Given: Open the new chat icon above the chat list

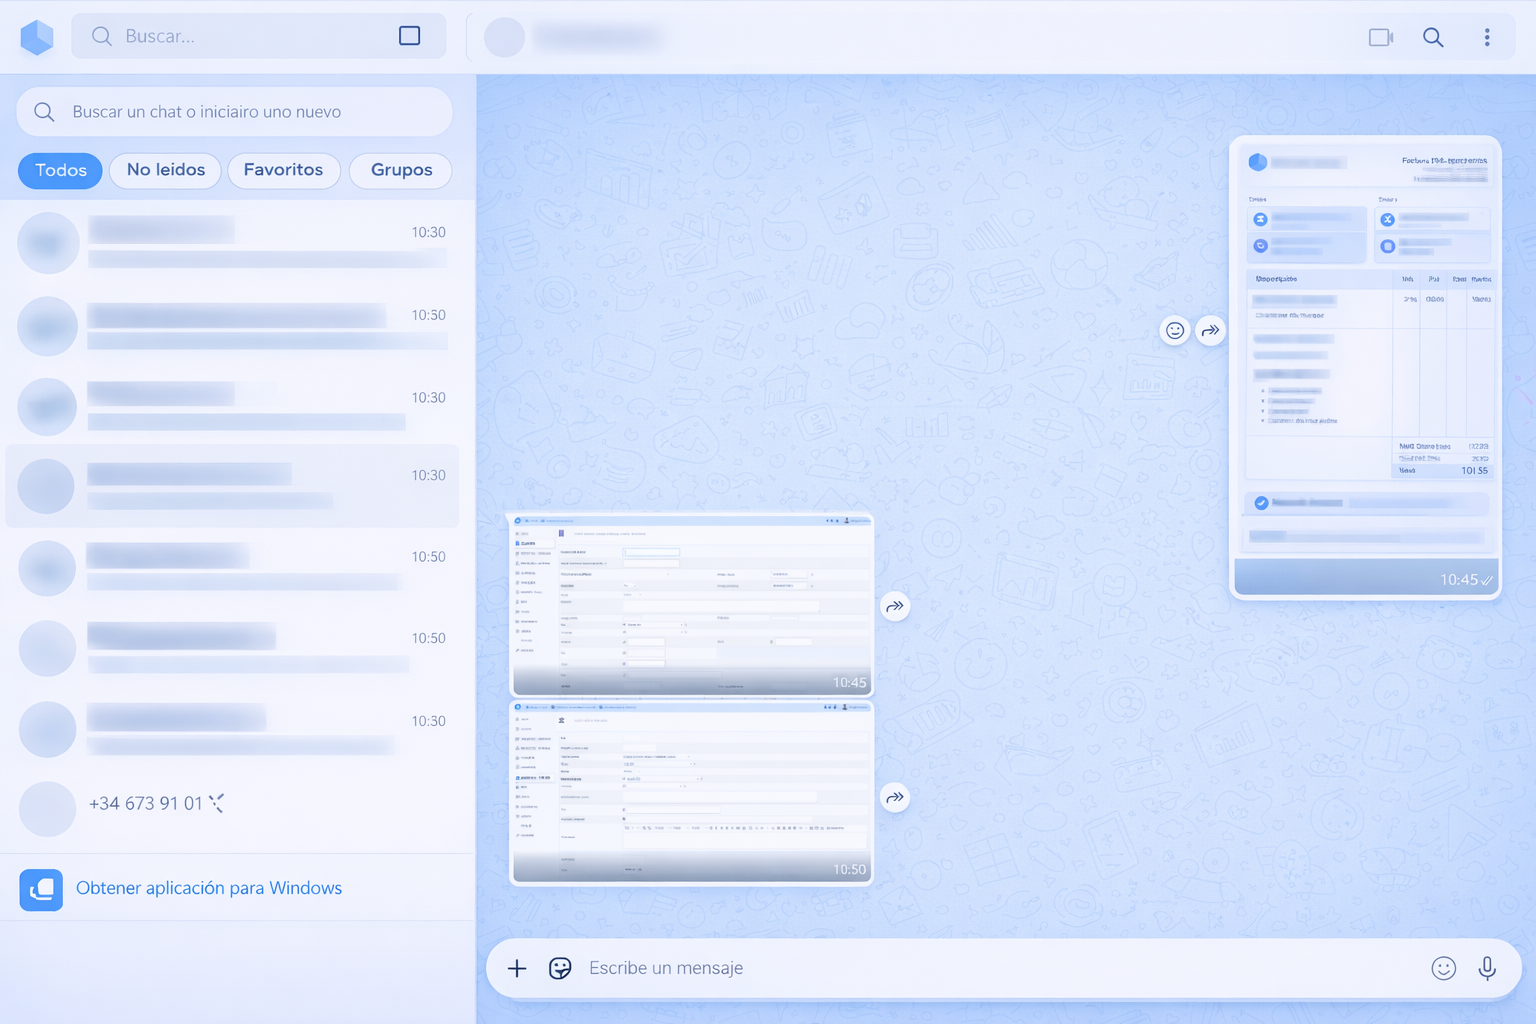Looking at the screenshot, I should click(x=409, y=35).
